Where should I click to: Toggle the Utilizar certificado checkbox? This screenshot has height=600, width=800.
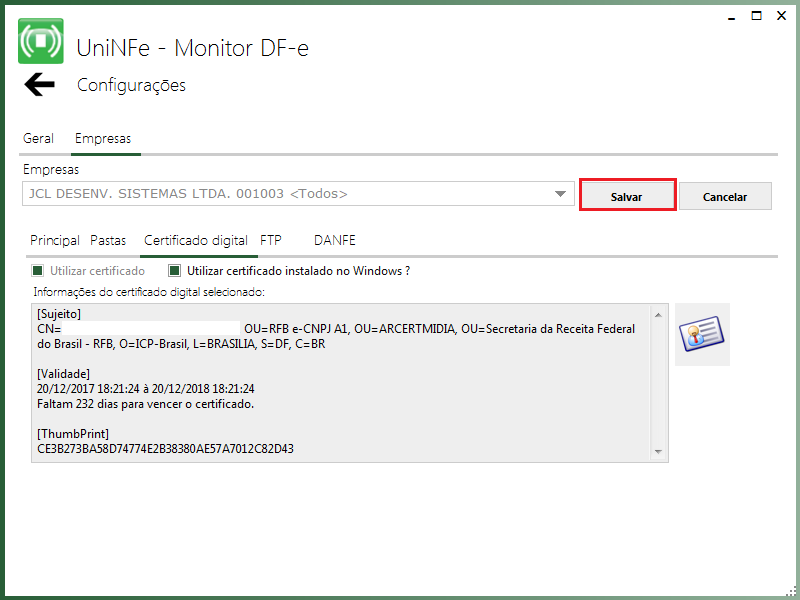click(x=37, y=270)
